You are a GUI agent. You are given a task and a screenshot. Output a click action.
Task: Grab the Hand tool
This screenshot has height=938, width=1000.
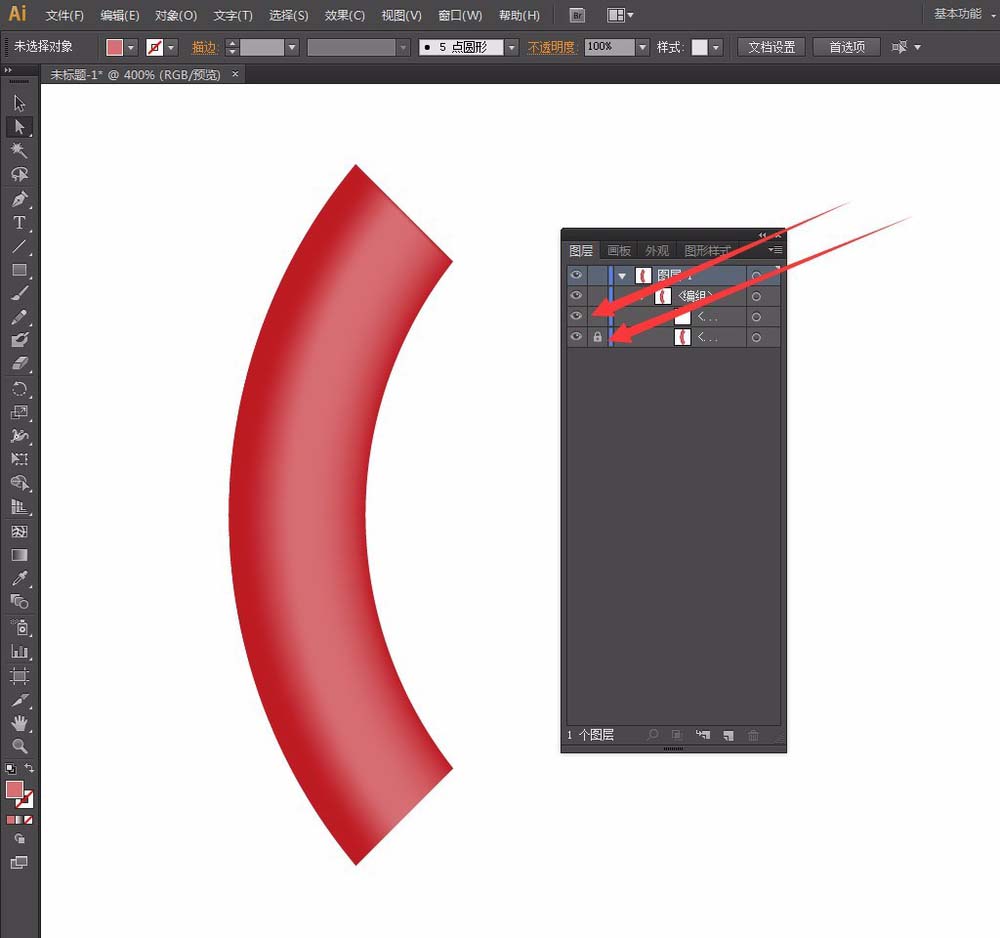[x=20, y=723]
